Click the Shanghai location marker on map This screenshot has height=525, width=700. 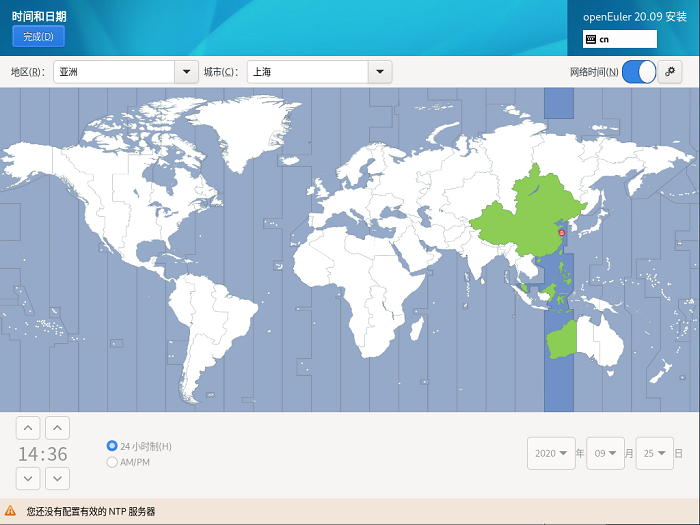561,232
